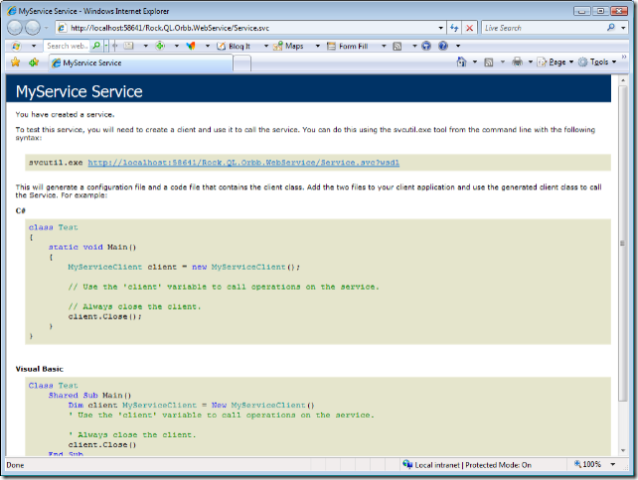The width and height of the screenshot is (638, 480).
Task: Click the Maps toolbar button
Action: (289, 46)
